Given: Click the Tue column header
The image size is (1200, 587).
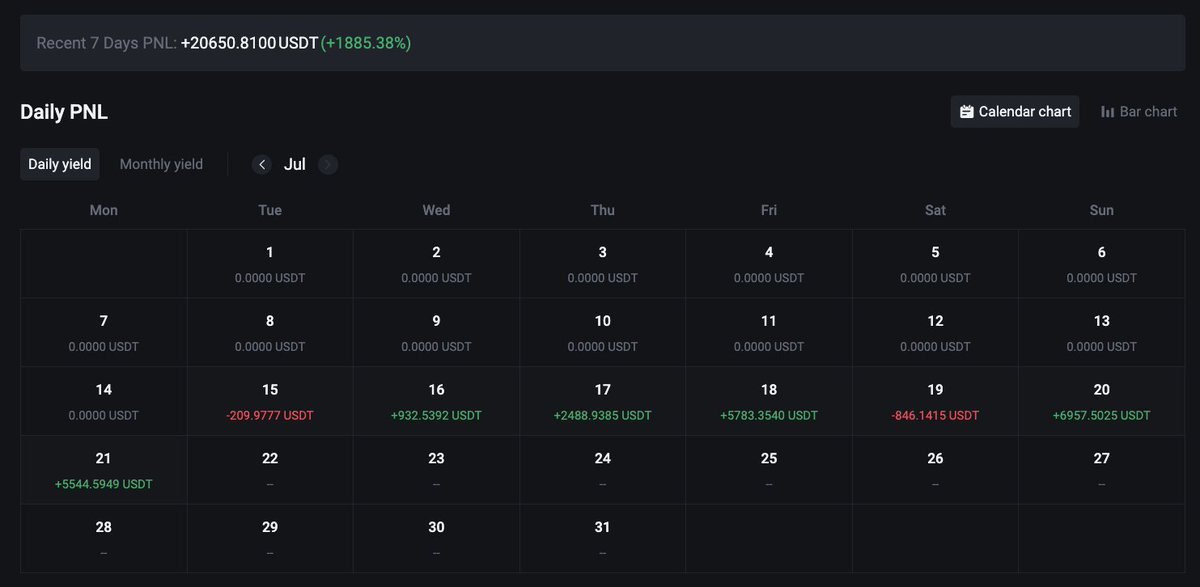Looking at the screenshot, I should point(270,210).
